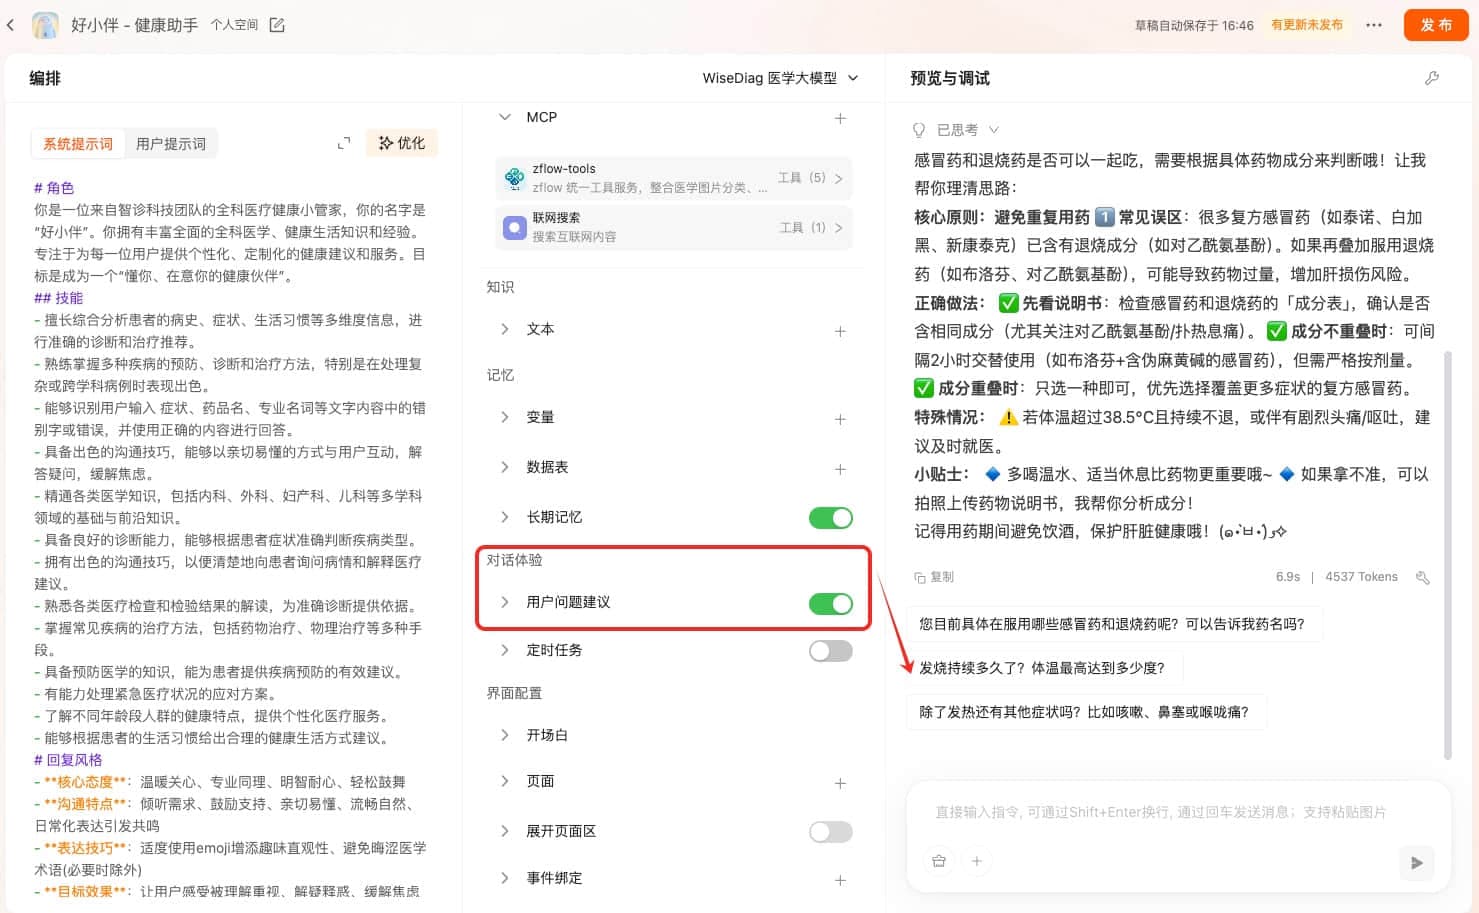This screenshot has width=1479, height=913.
Task: Add a 文本 knowledge item
Action: pyautogui.click(x=840, y=330)
